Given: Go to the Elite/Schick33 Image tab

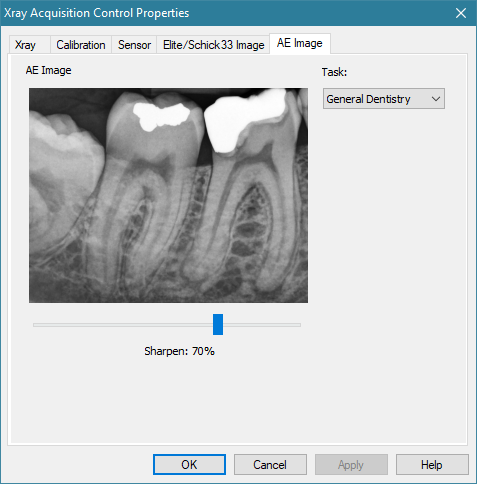Looking at the screenshot, I should click(213, 45).
